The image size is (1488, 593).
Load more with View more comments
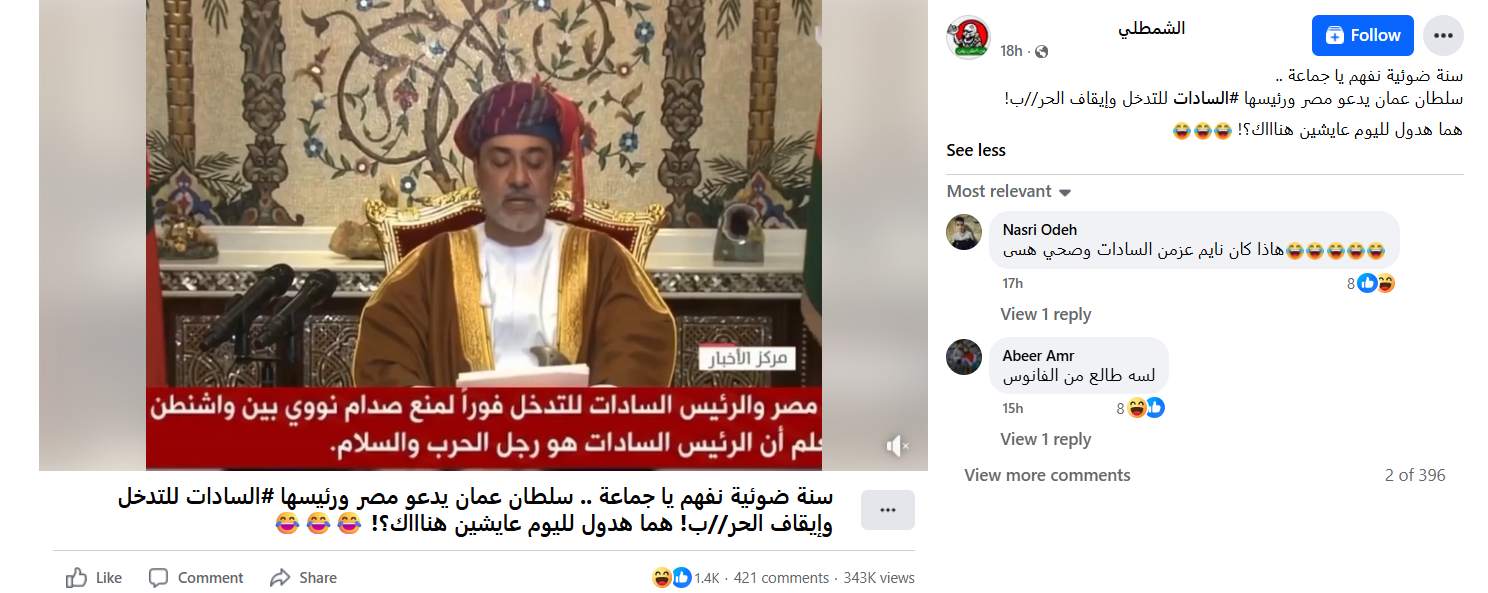(1047, 475)
